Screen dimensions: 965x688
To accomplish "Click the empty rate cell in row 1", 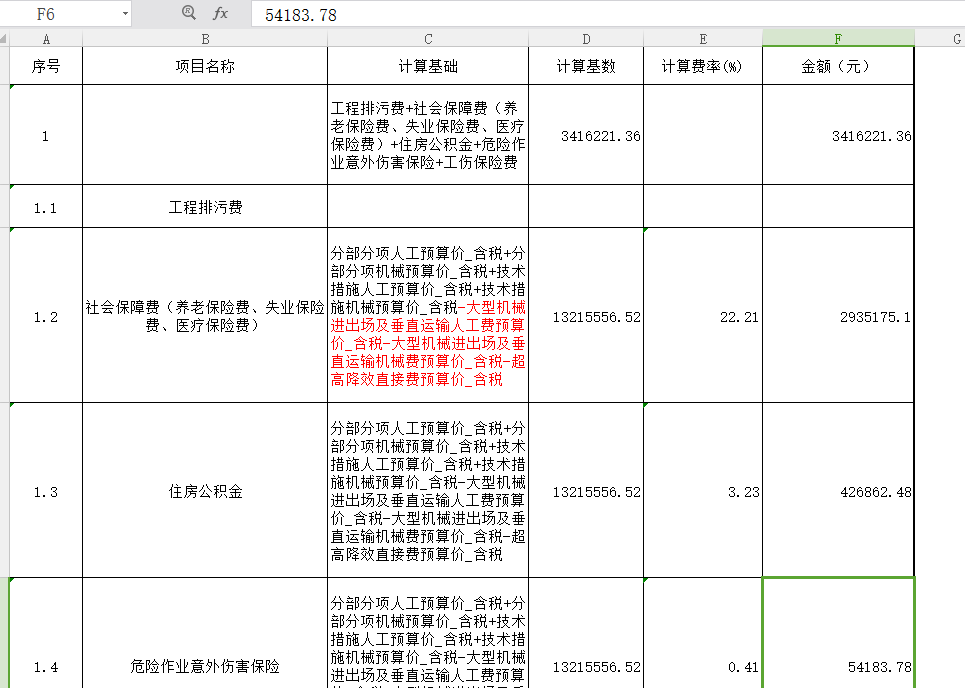I will coord(703,135).
